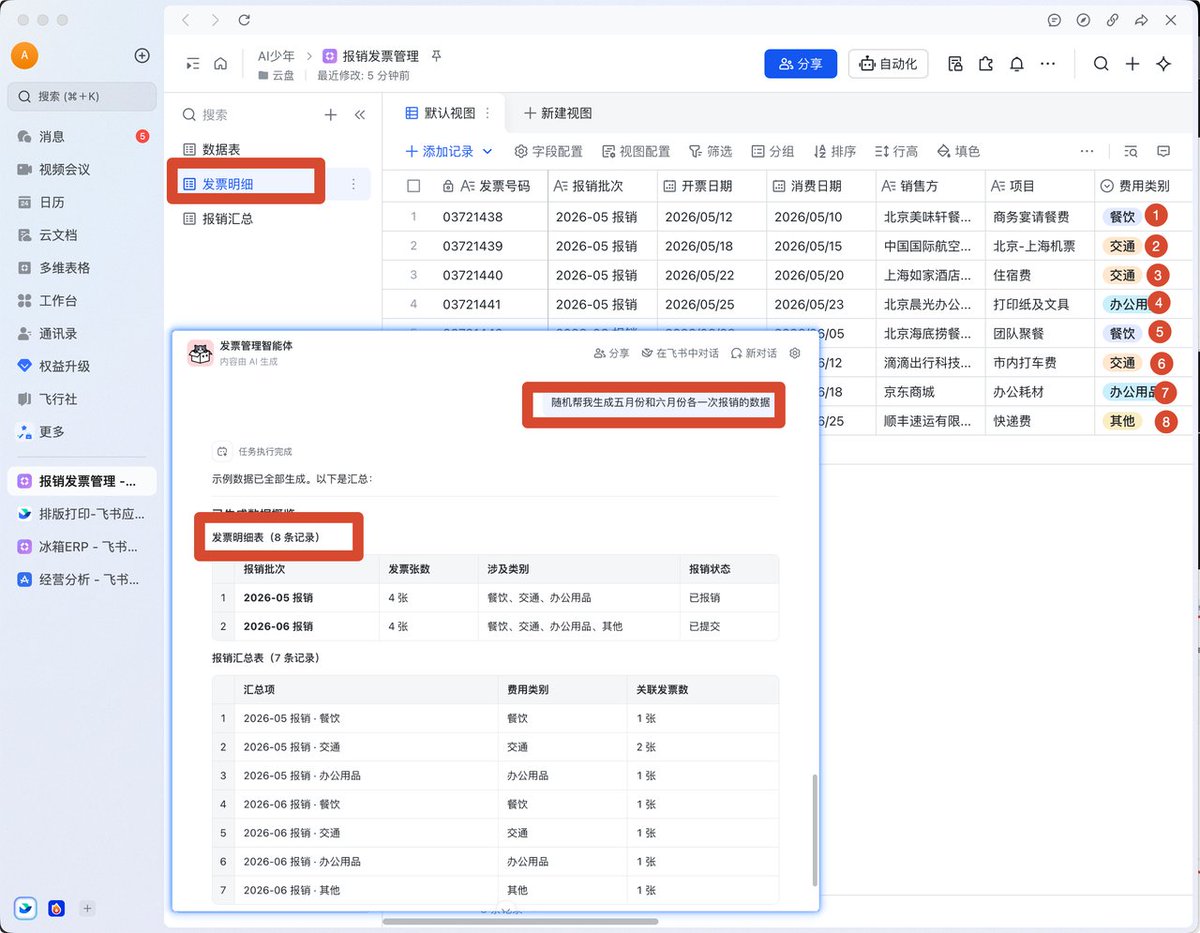Open 发票明细 table more options

353,184
